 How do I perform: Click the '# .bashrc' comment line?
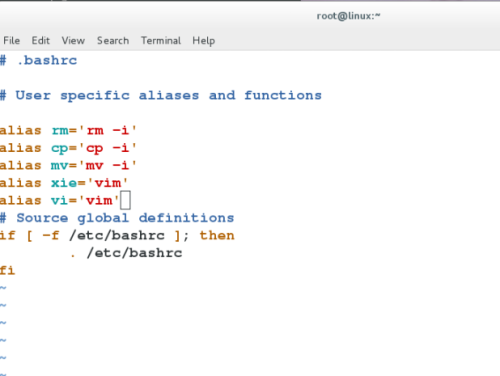pyautogui.click(x=38, y=60)
